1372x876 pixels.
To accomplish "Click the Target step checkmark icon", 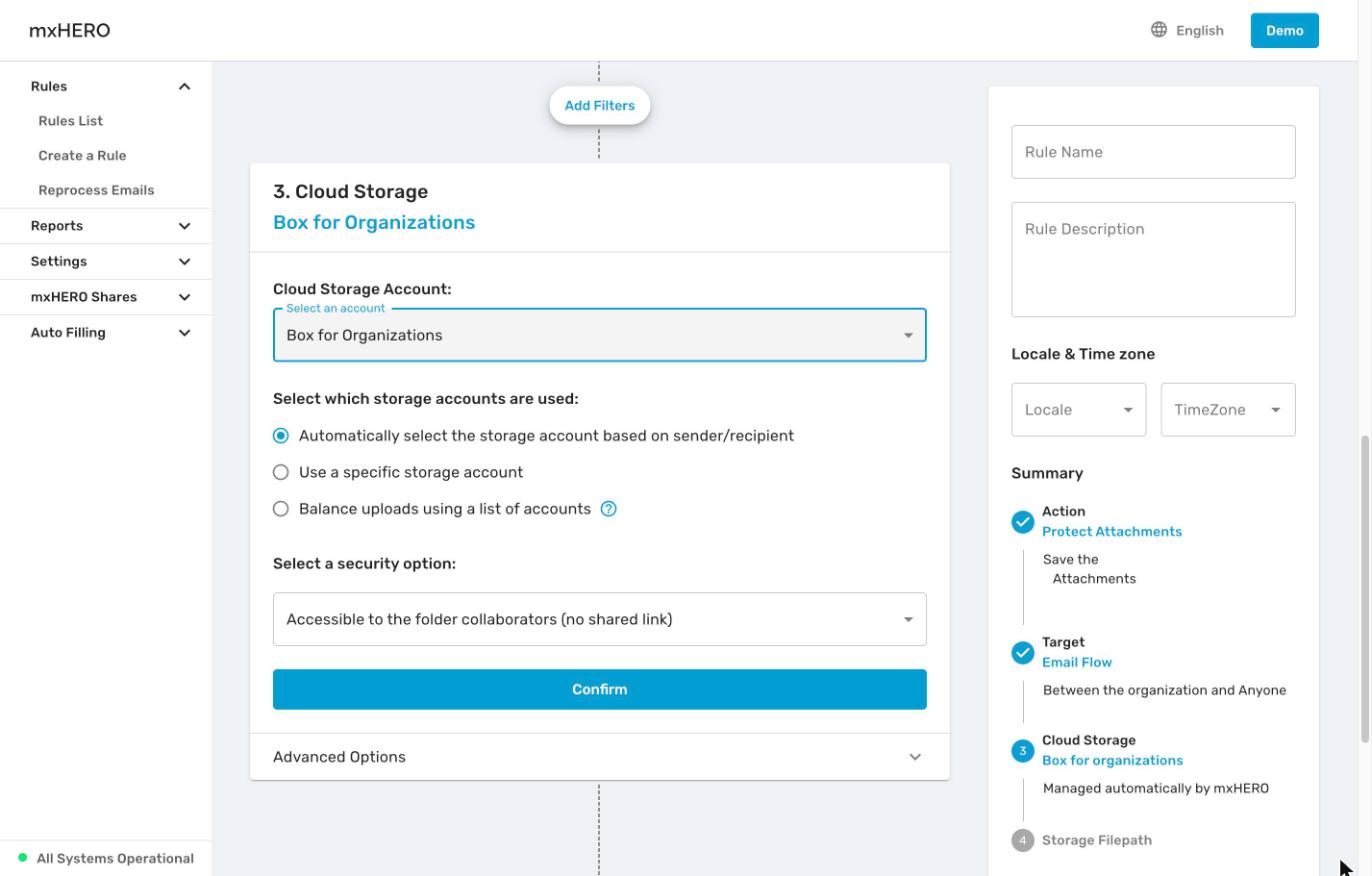I will tap(1022, 653).
